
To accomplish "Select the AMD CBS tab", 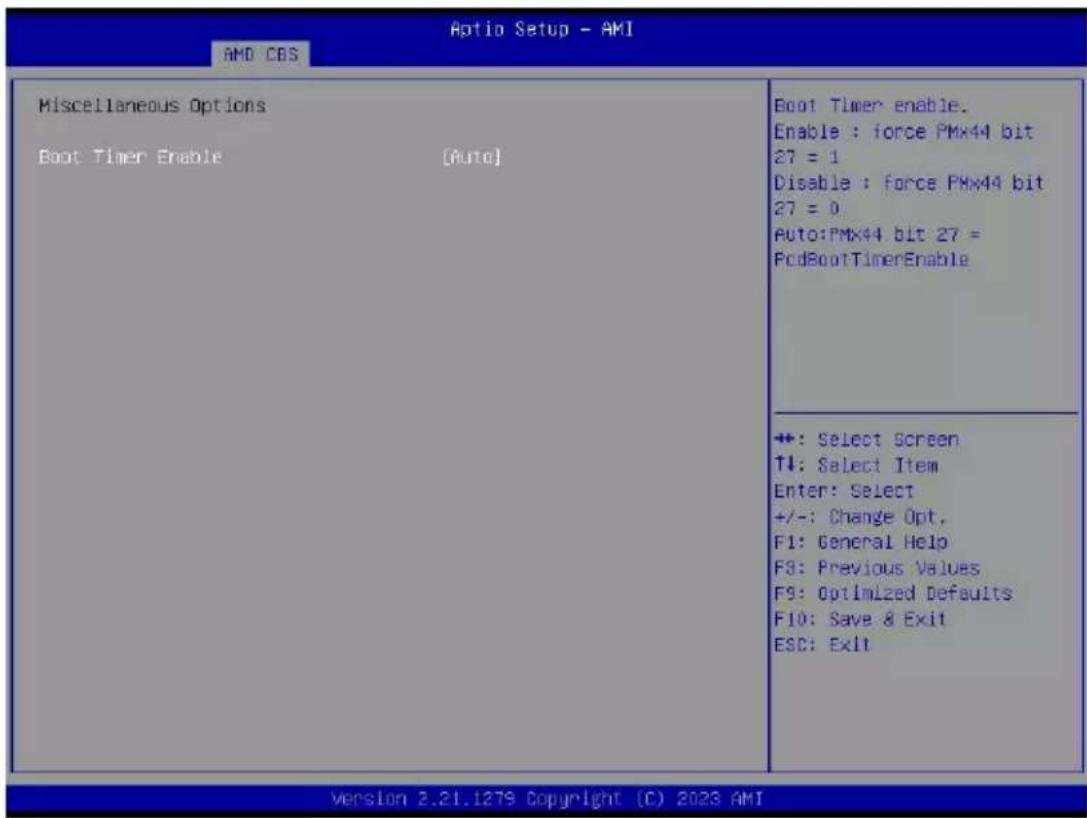I will (261, 54).
